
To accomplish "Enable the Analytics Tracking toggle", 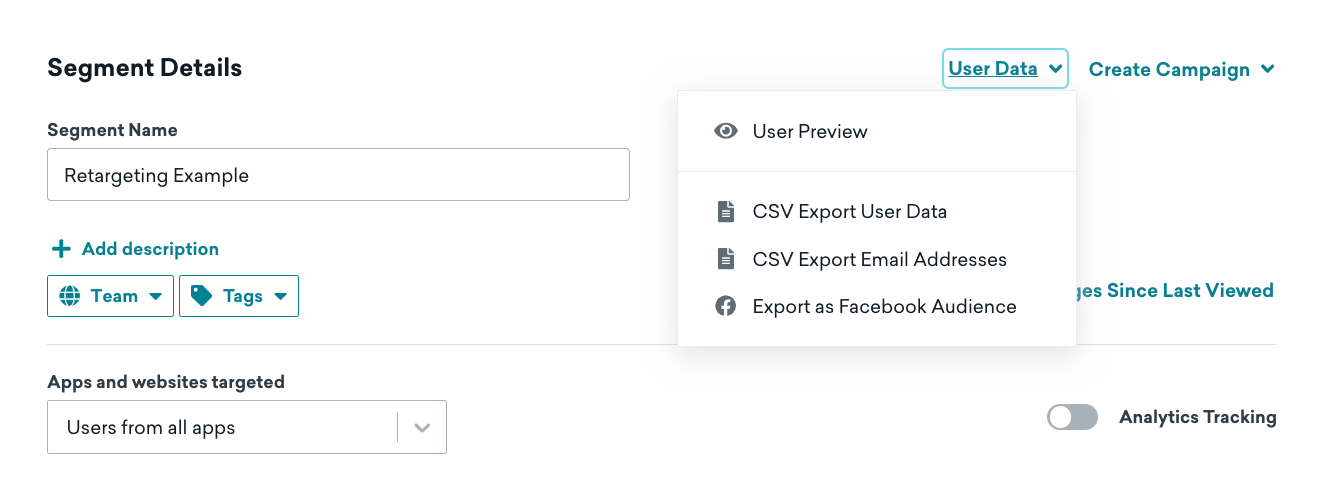I will pos(1072,417).
